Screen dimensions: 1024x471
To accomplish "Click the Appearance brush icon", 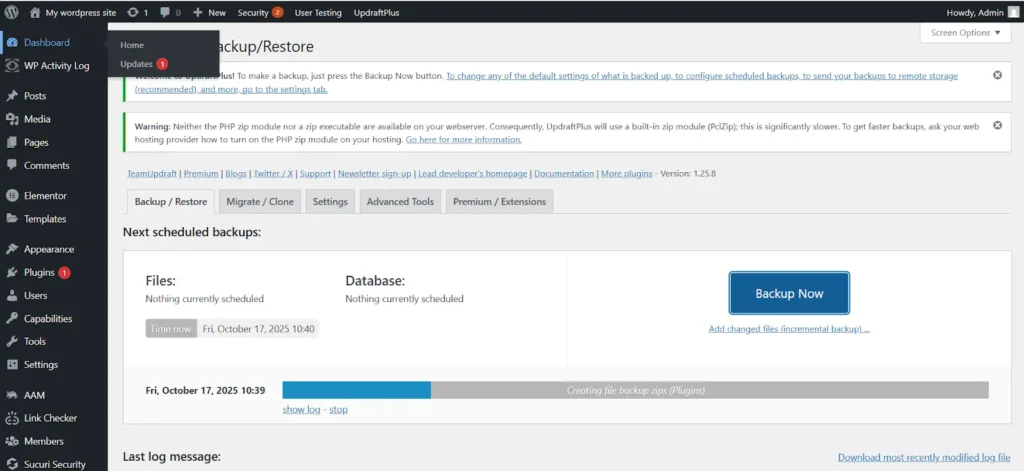I will coord(12,249).
